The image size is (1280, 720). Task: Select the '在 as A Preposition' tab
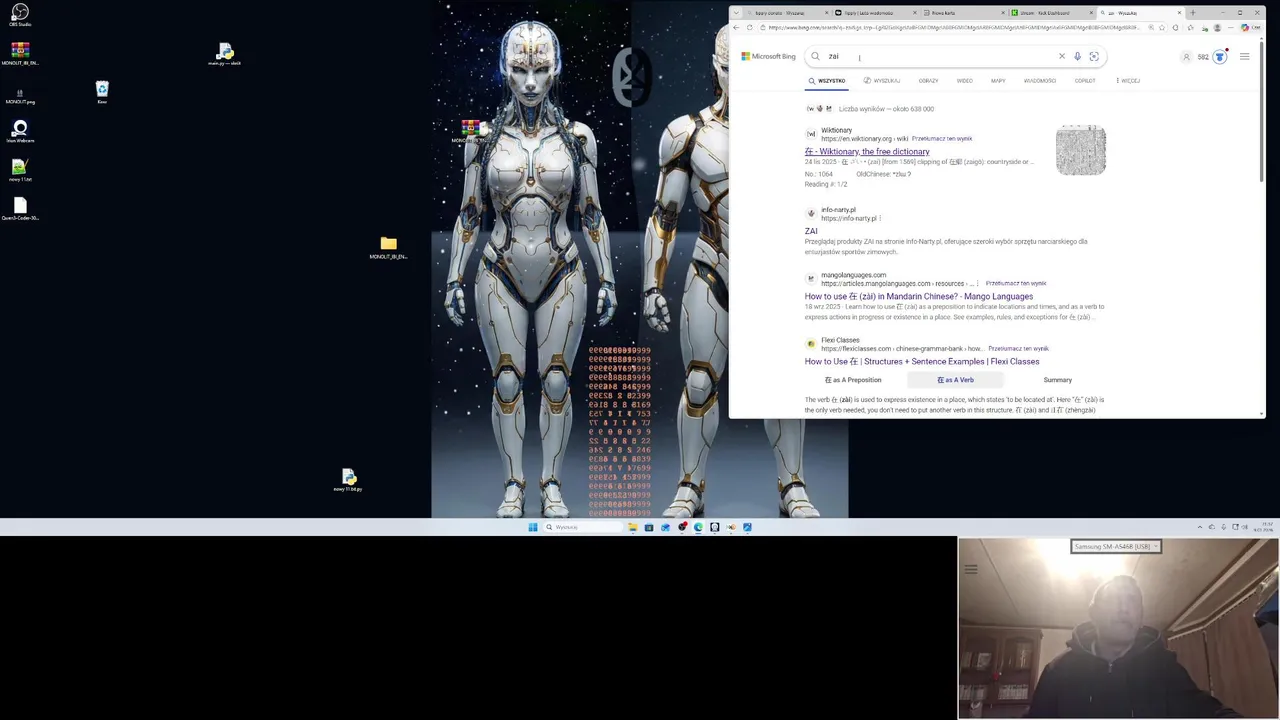[x=853, y=380]
